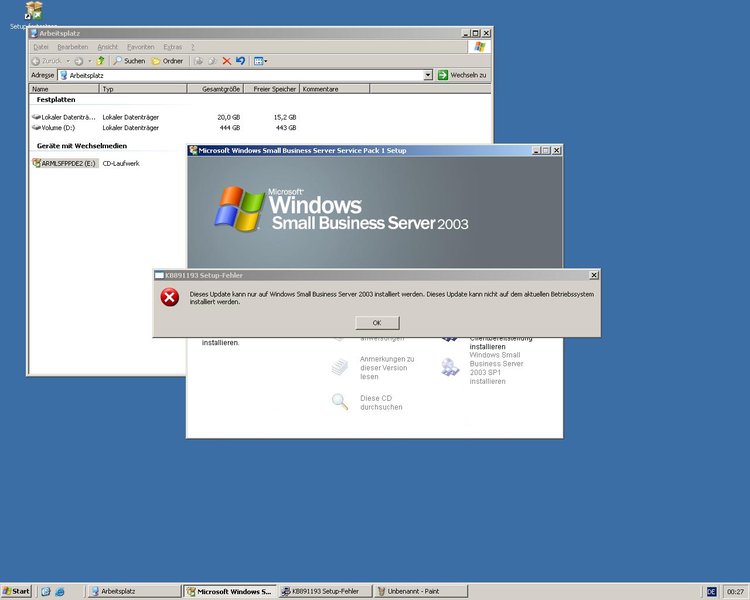Screen dimensions: 750x600
Task: Click the 20,0 GB total size value
Action: tap(229, 117)
